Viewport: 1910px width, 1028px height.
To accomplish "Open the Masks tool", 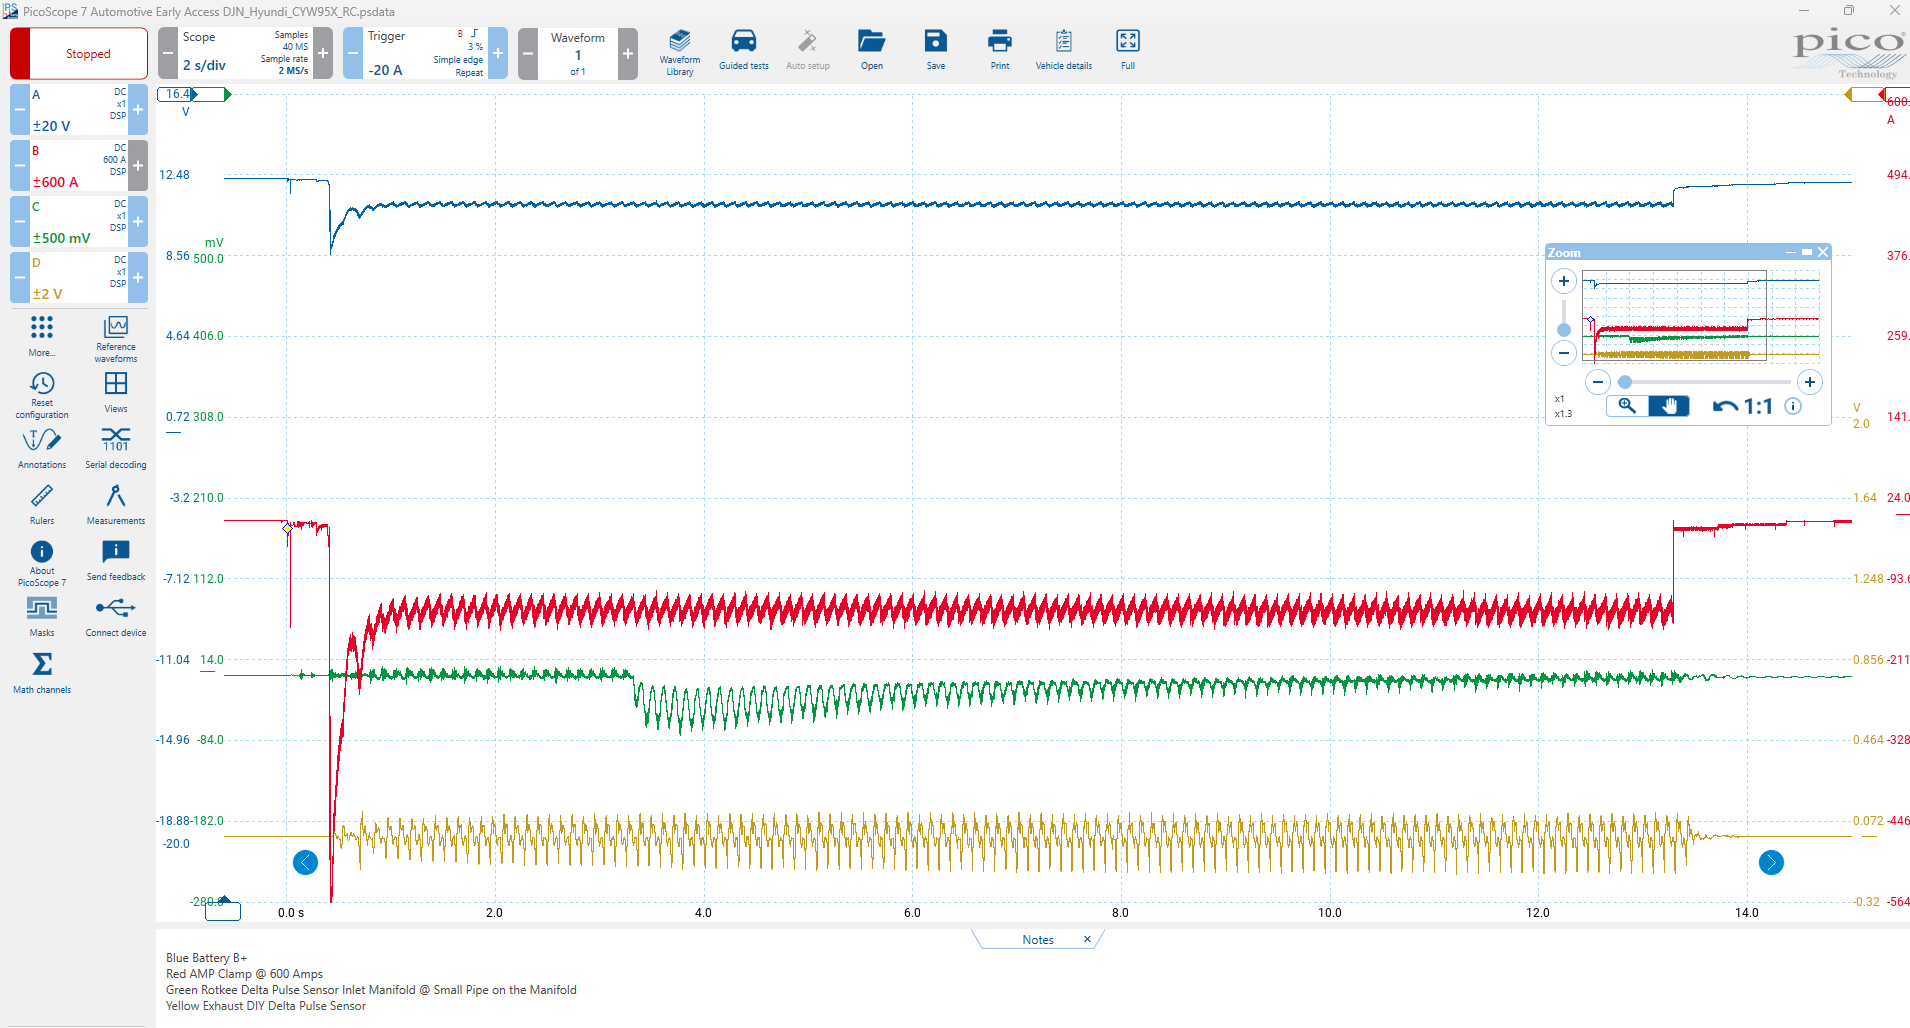I will click(x=42, y=616).
